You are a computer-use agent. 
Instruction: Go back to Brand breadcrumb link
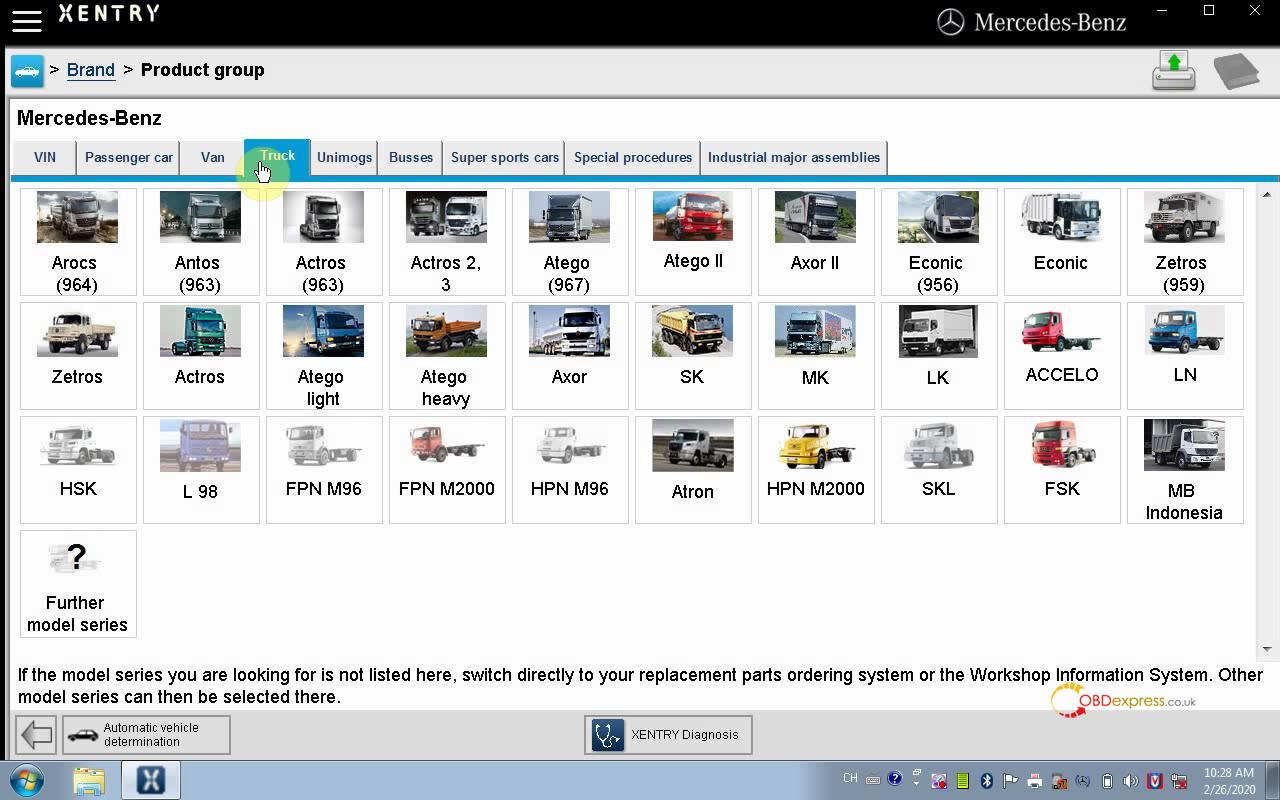tap(91, 70)
